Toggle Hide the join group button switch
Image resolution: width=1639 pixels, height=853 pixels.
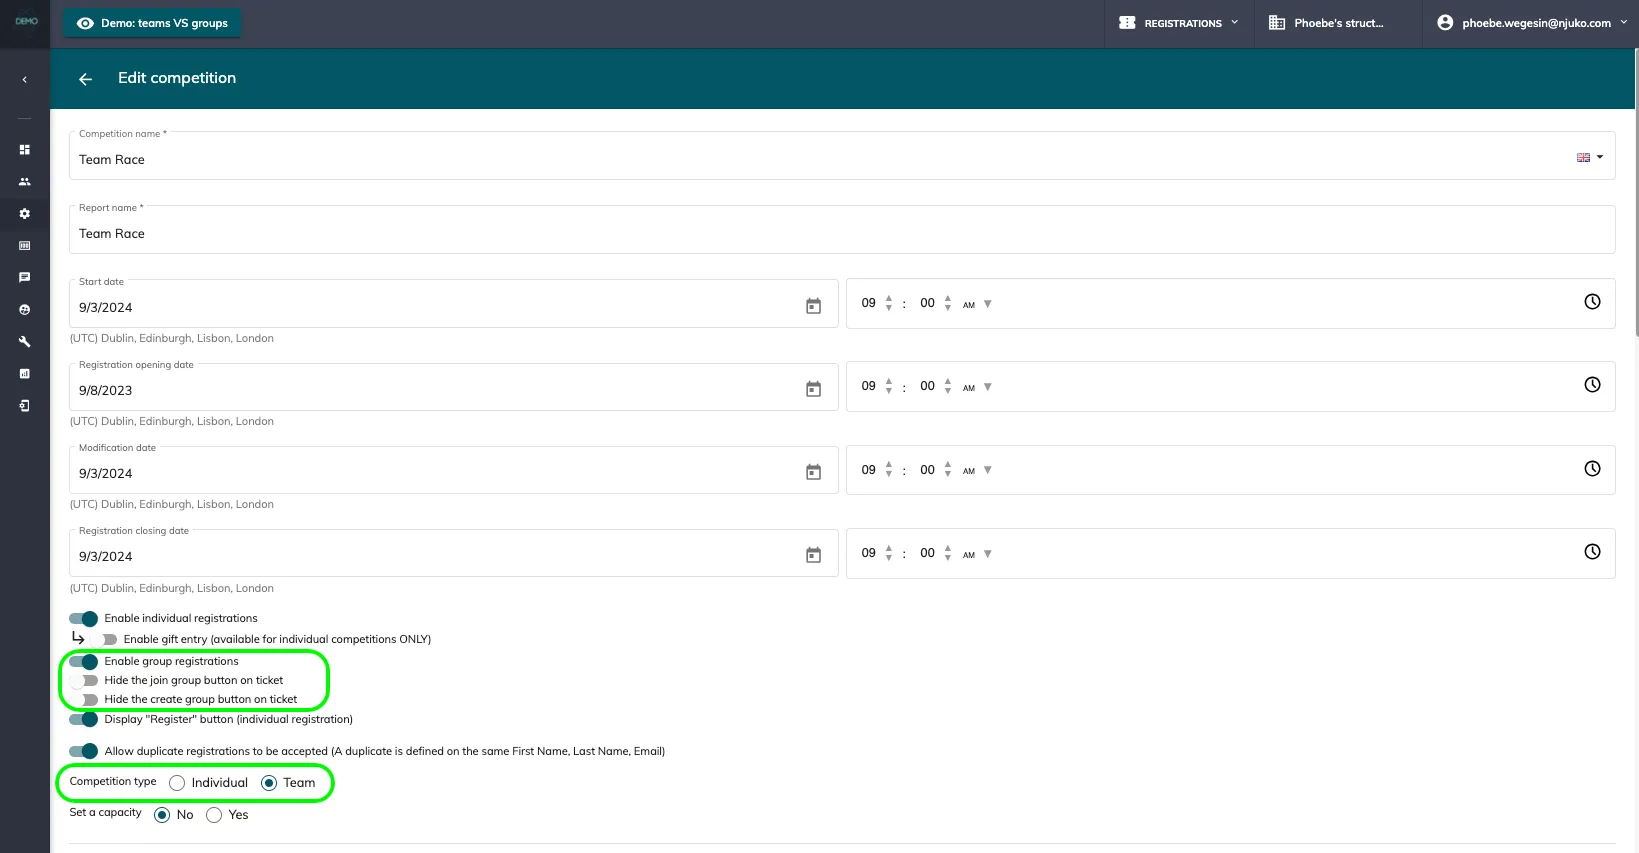[x=84, y=681]
